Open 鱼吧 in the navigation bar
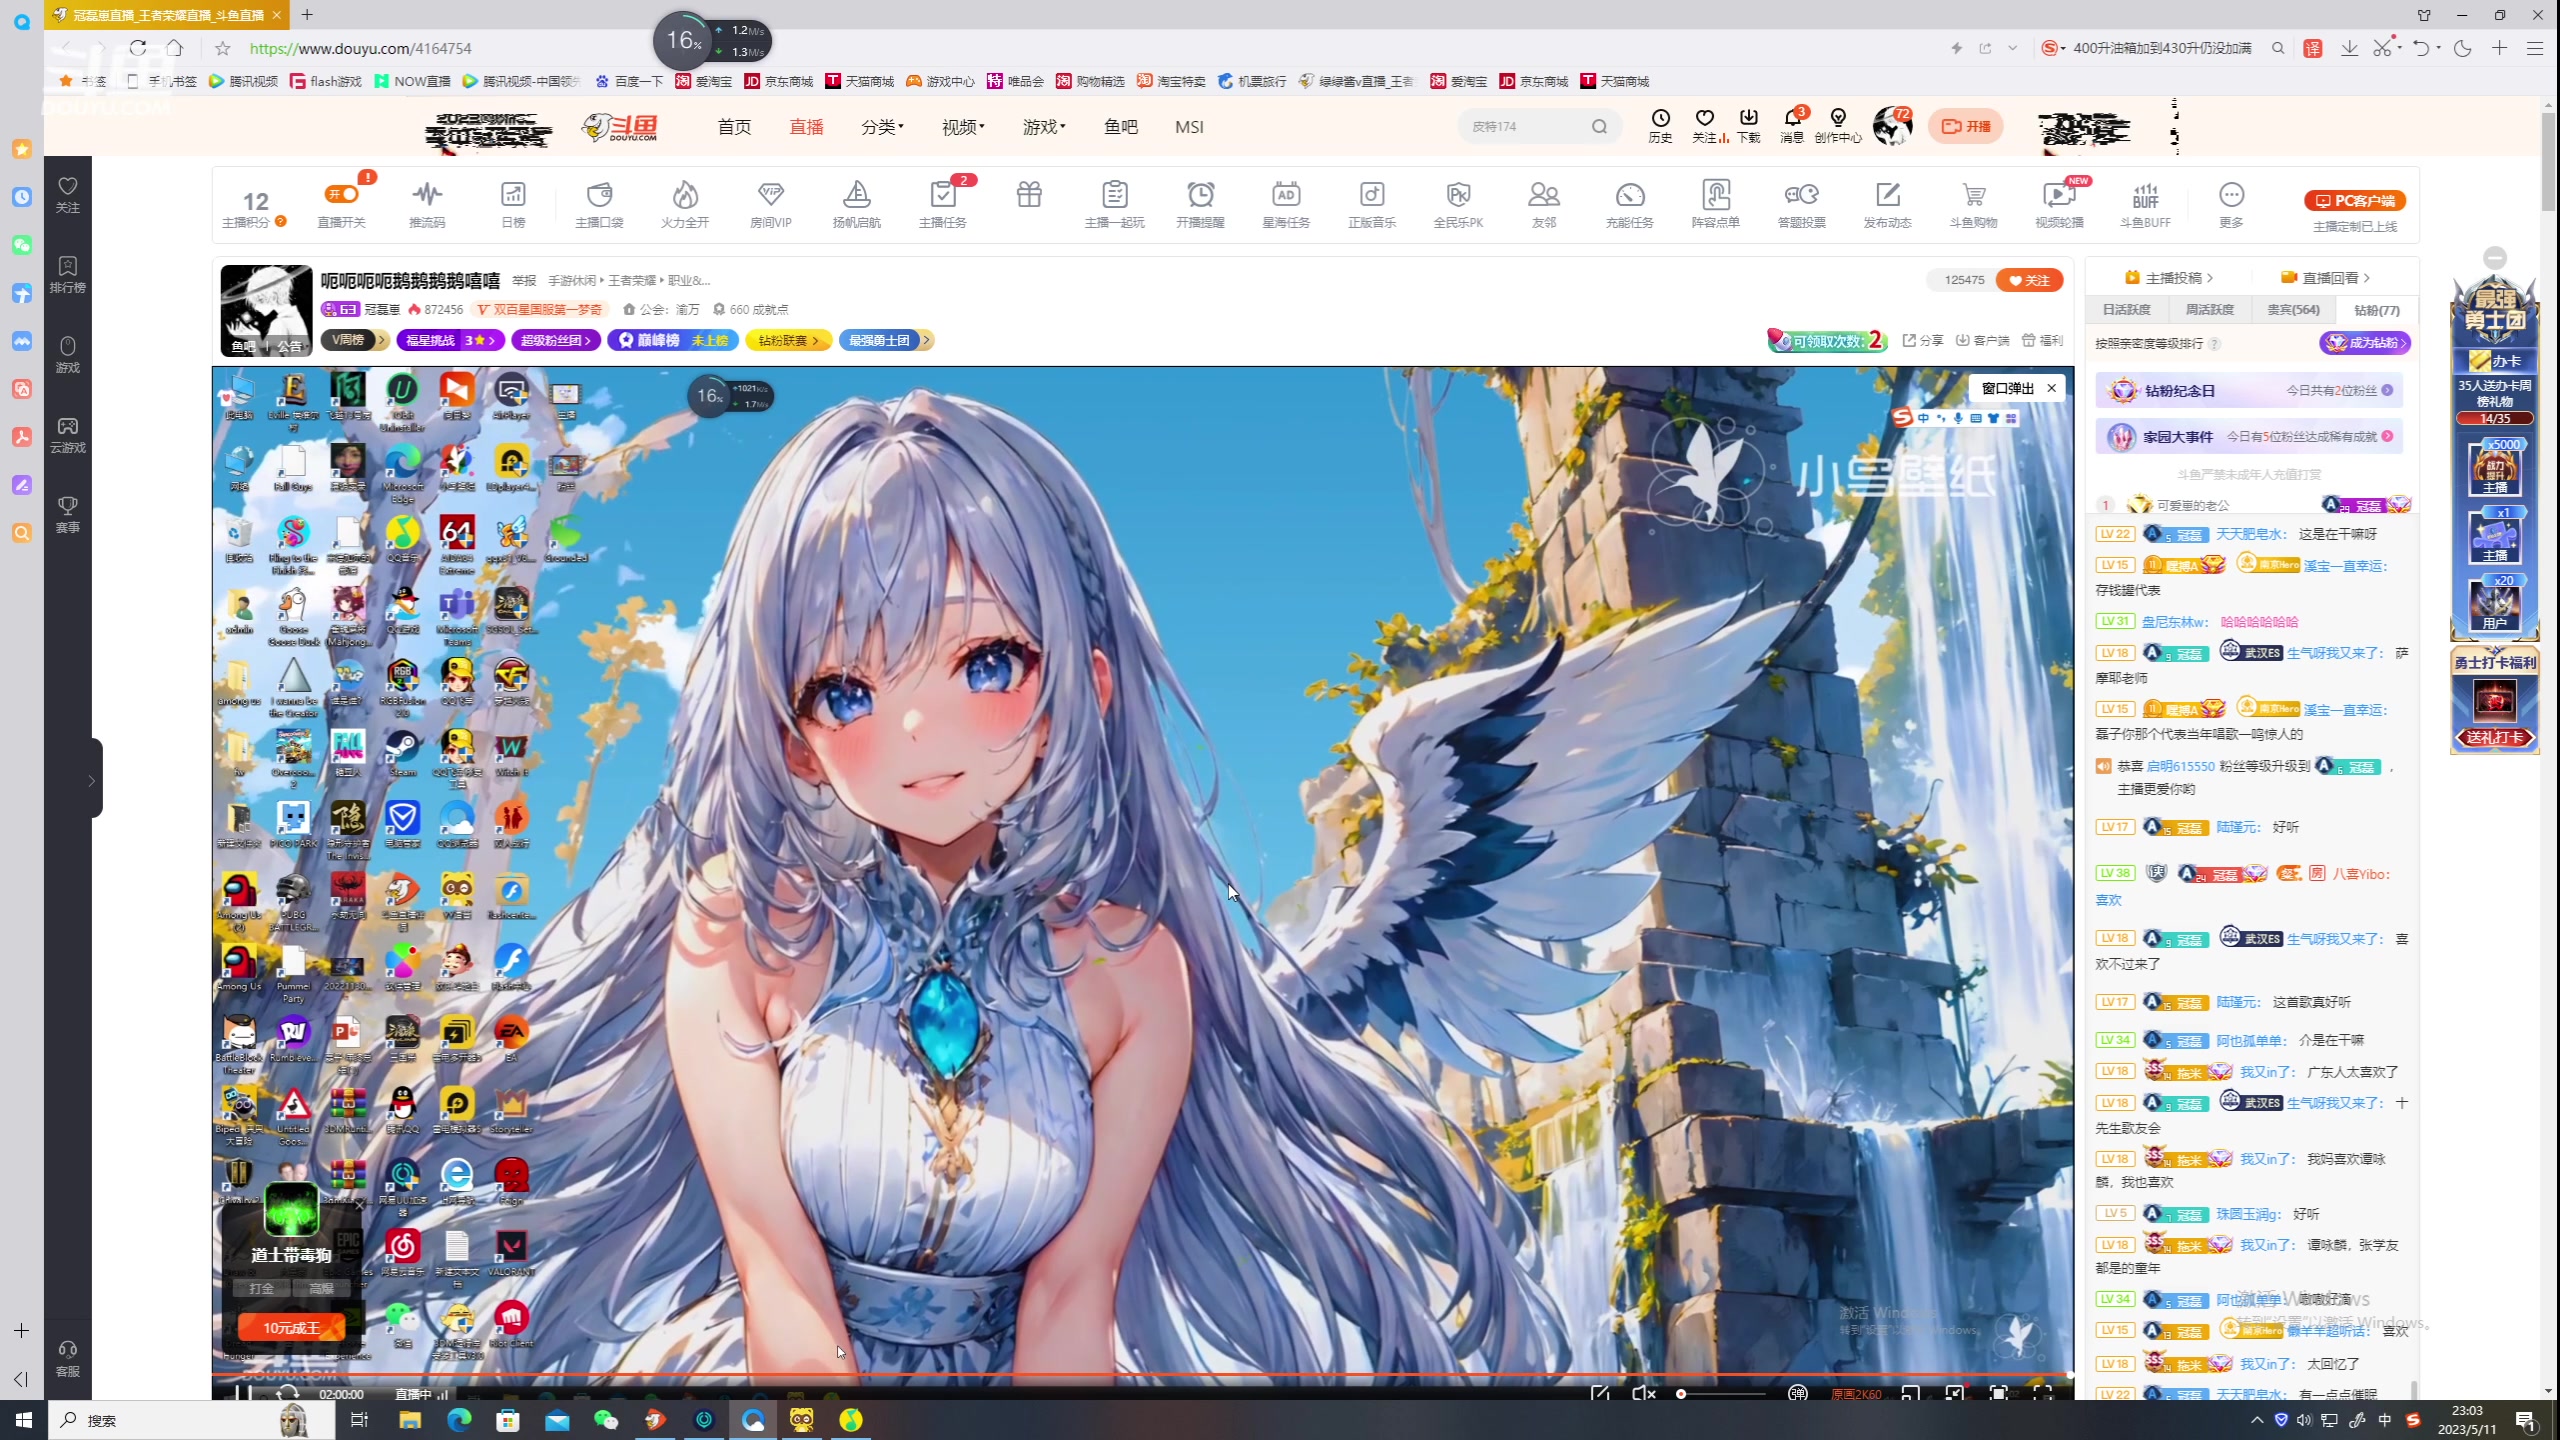This screenshot has height=1440, width=2560. 1120,127
